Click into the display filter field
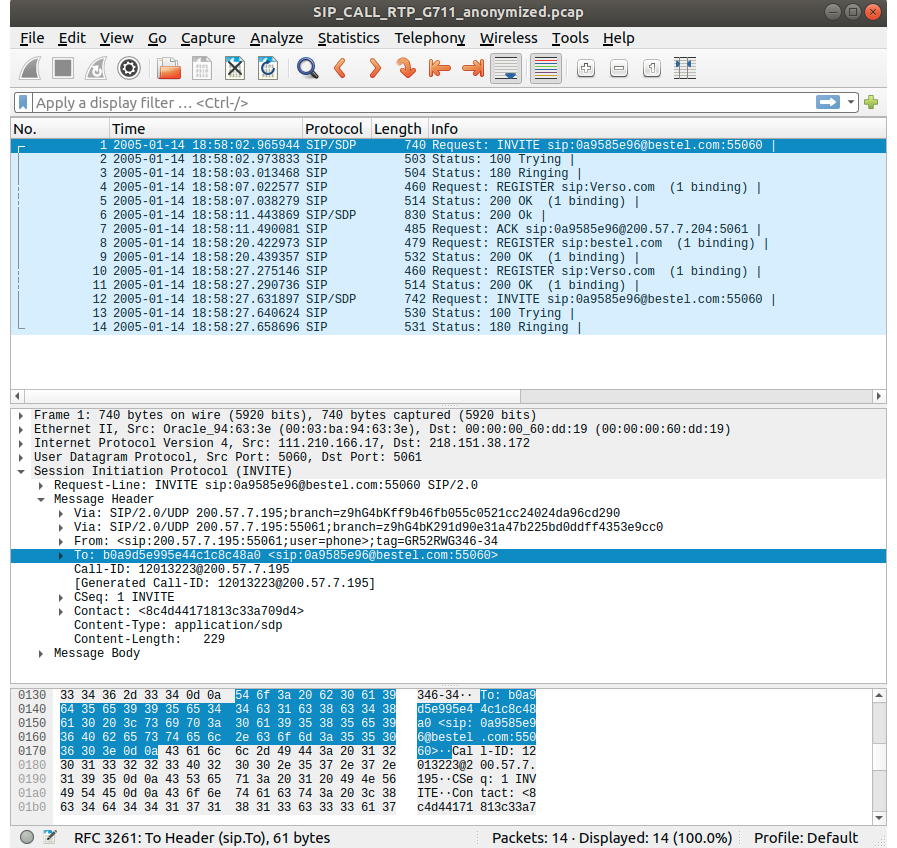This screenshot has height=848, width=897. pos(400,103)
